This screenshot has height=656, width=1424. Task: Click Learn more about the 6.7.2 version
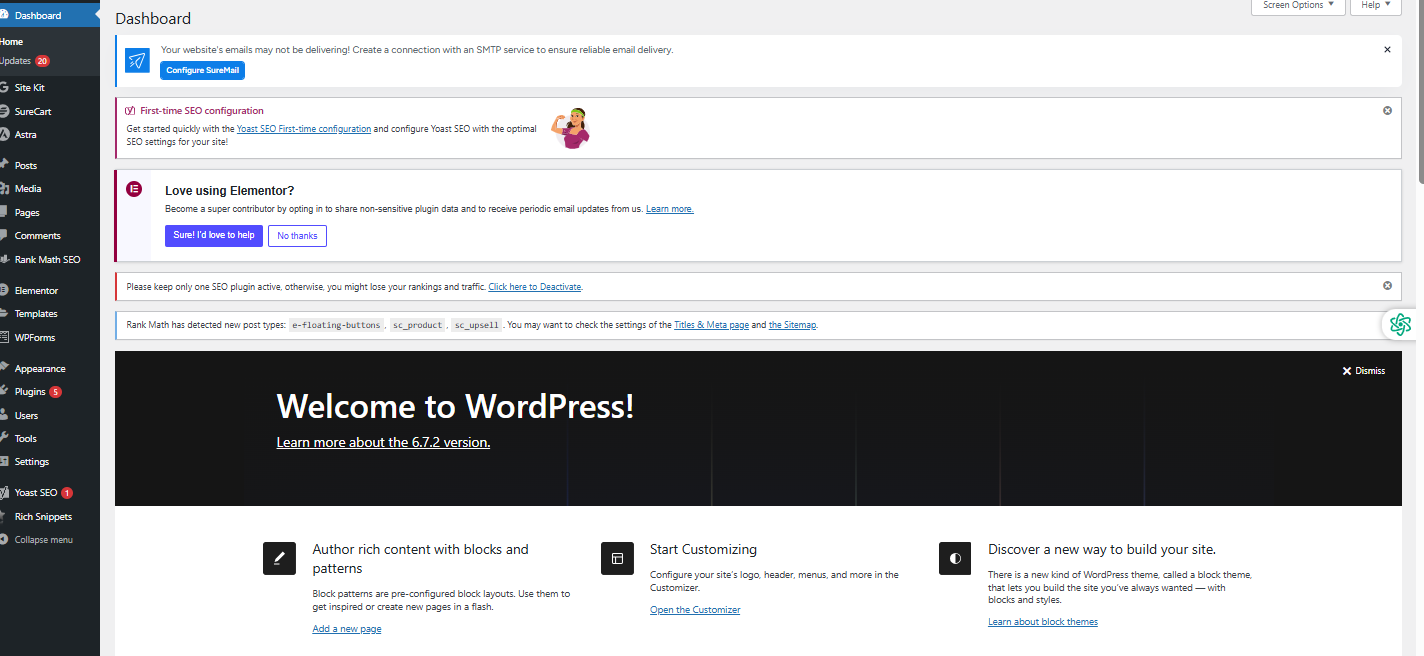(383, 442)
